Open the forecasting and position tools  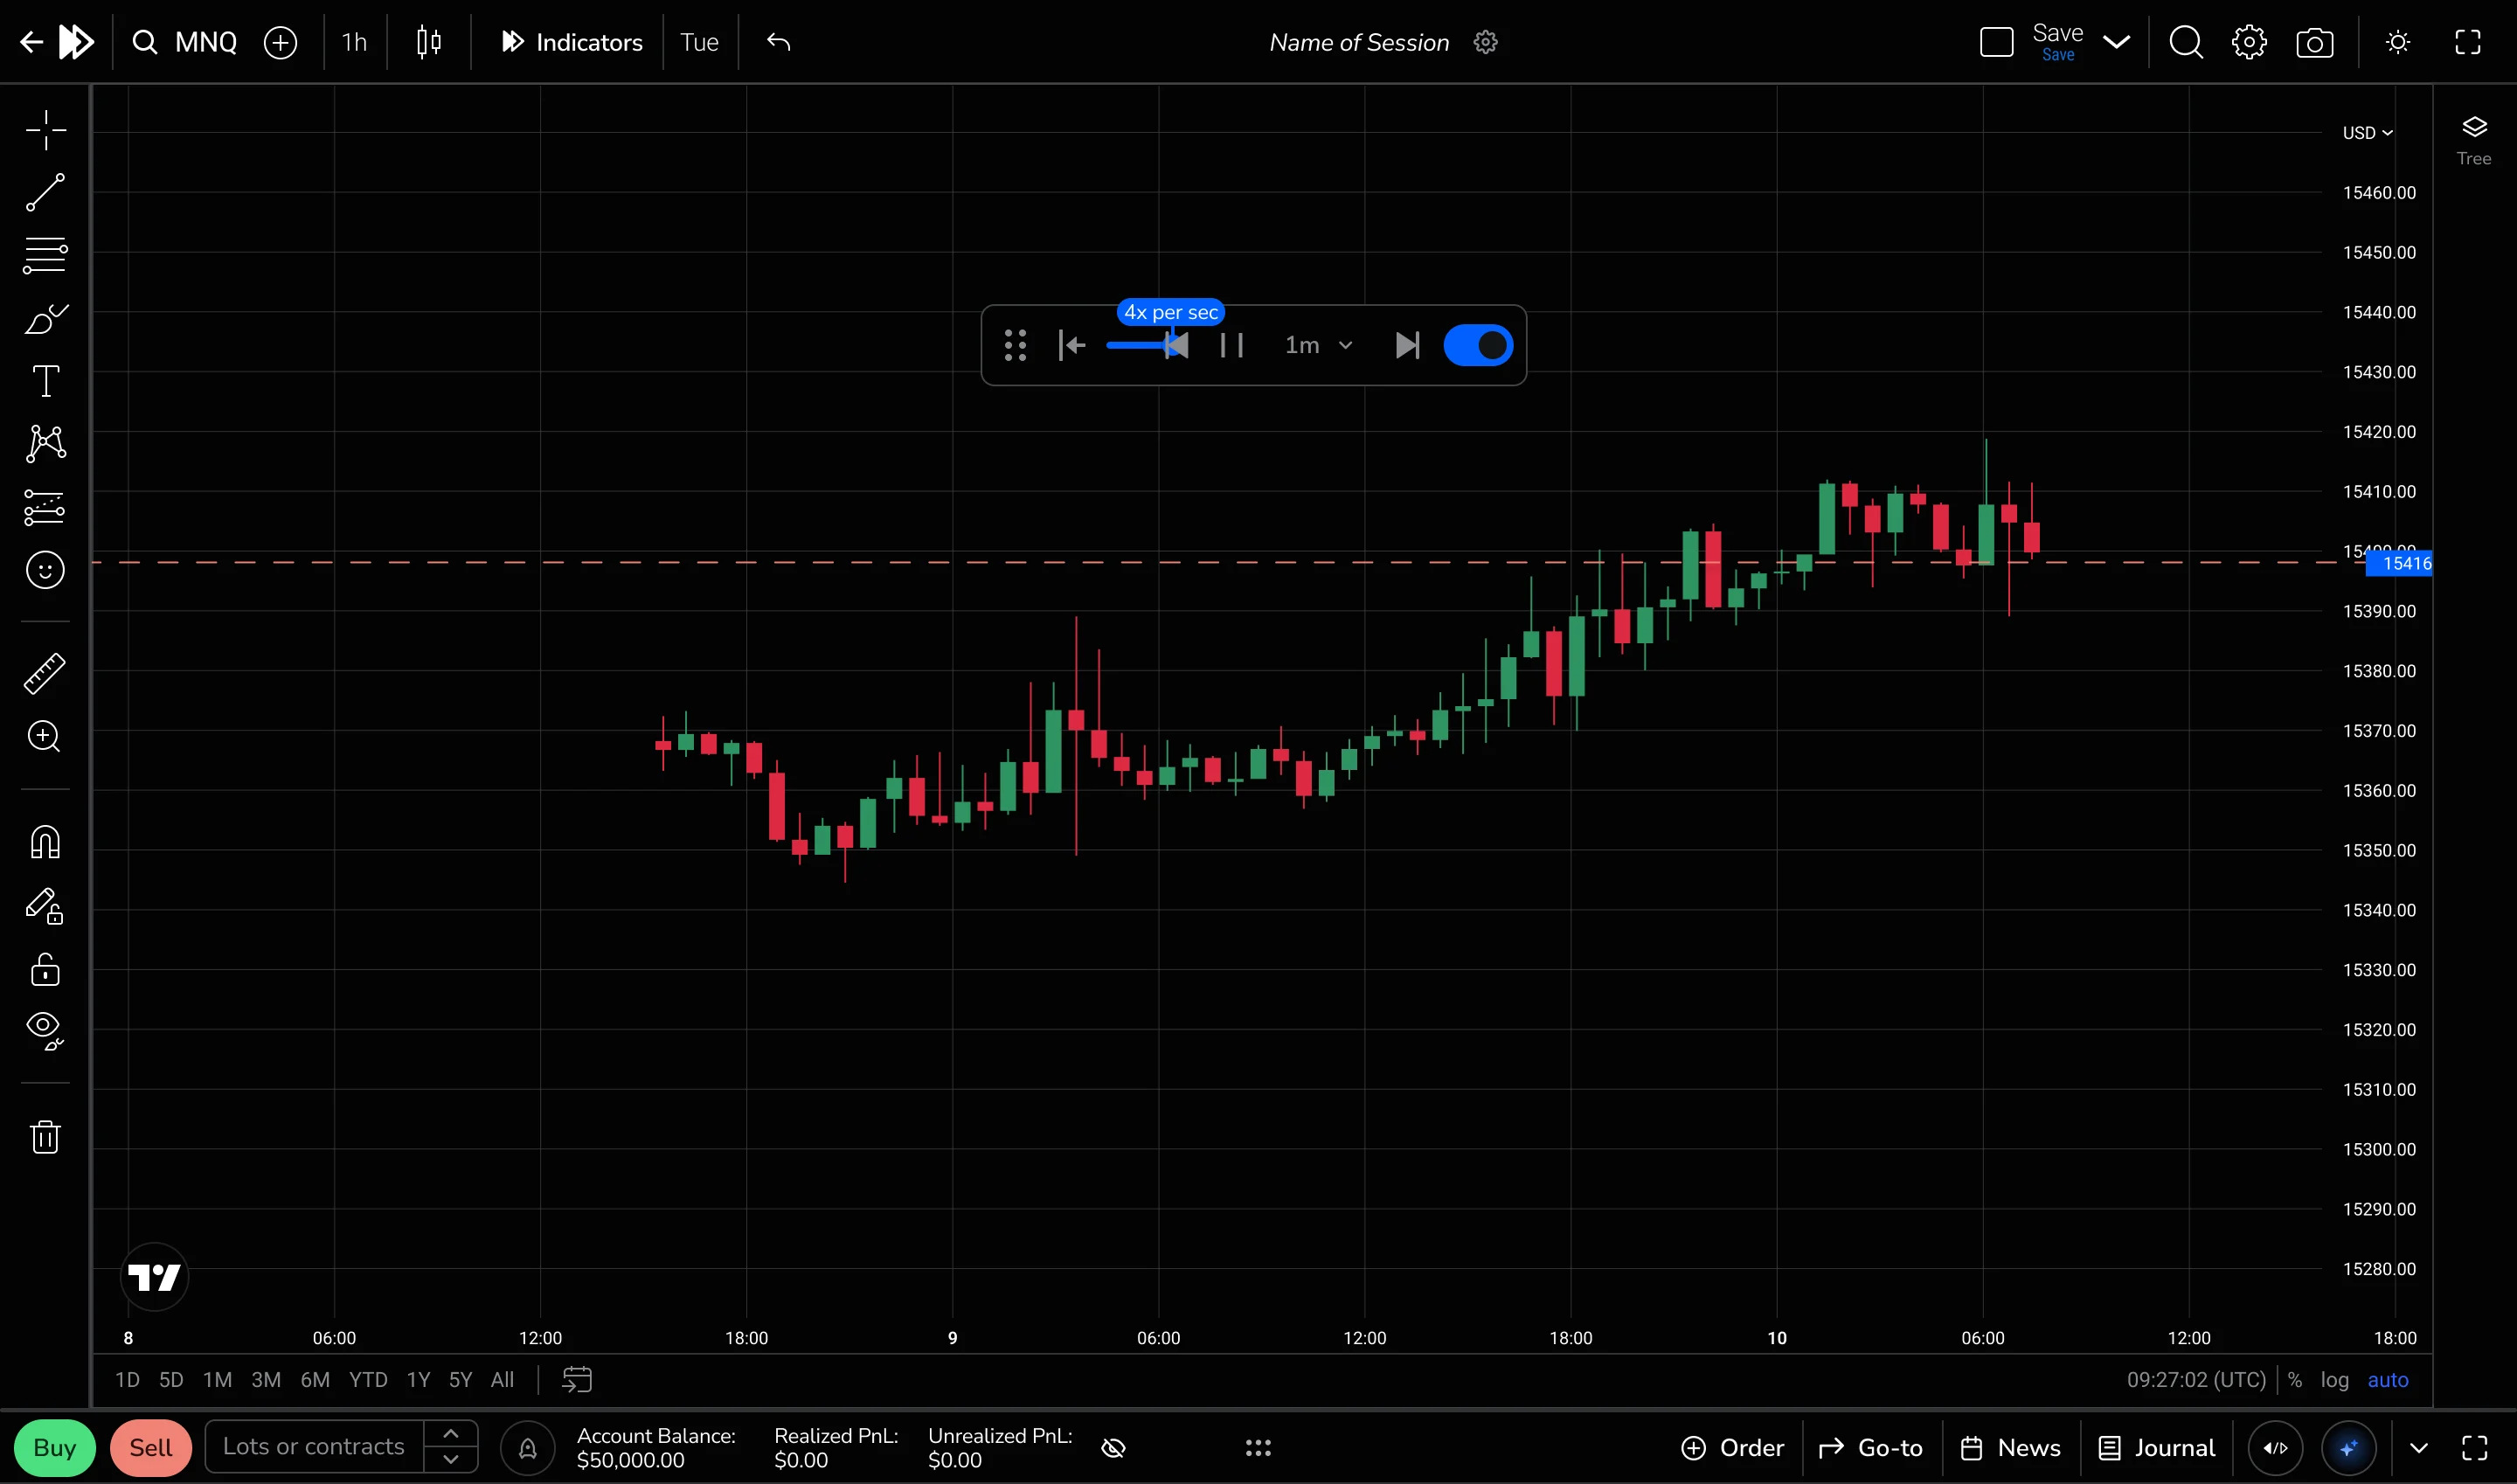click(46, 507)
